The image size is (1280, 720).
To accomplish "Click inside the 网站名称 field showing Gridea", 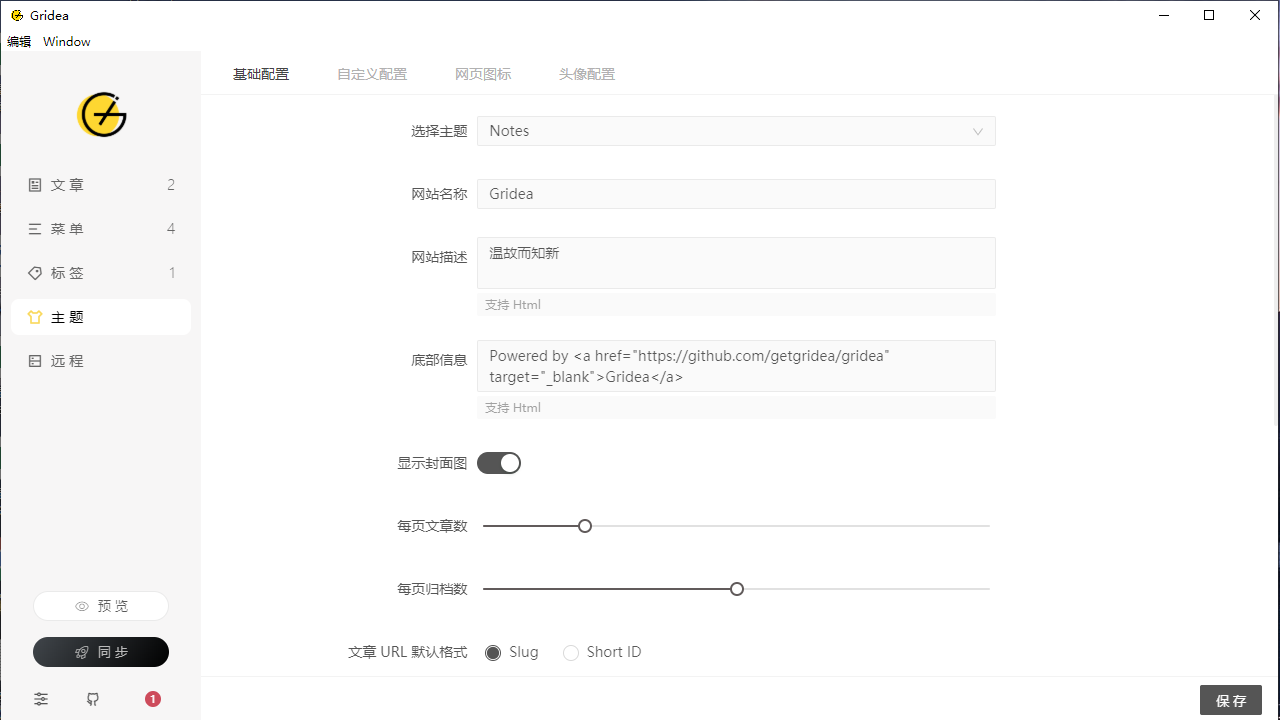I will tap(736, 193).
